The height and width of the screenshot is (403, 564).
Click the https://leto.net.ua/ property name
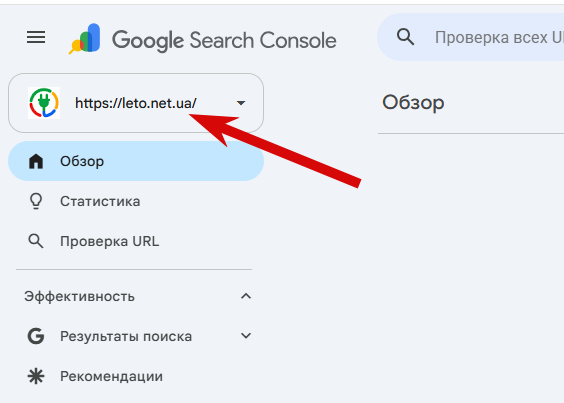click(136, 103)
